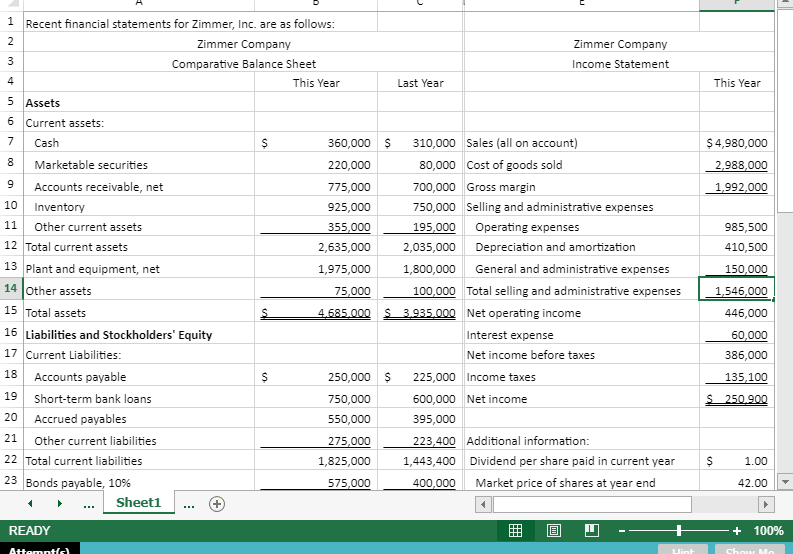Select depreciation and amortization value 410,500
Viewport: 793px width, 554px height.
coord(736,246)
